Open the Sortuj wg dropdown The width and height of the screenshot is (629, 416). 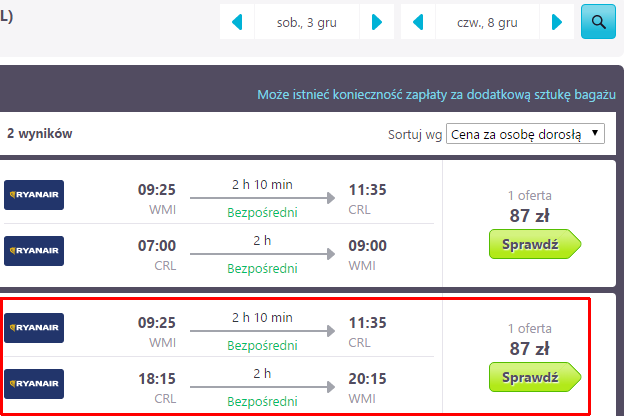525,134
